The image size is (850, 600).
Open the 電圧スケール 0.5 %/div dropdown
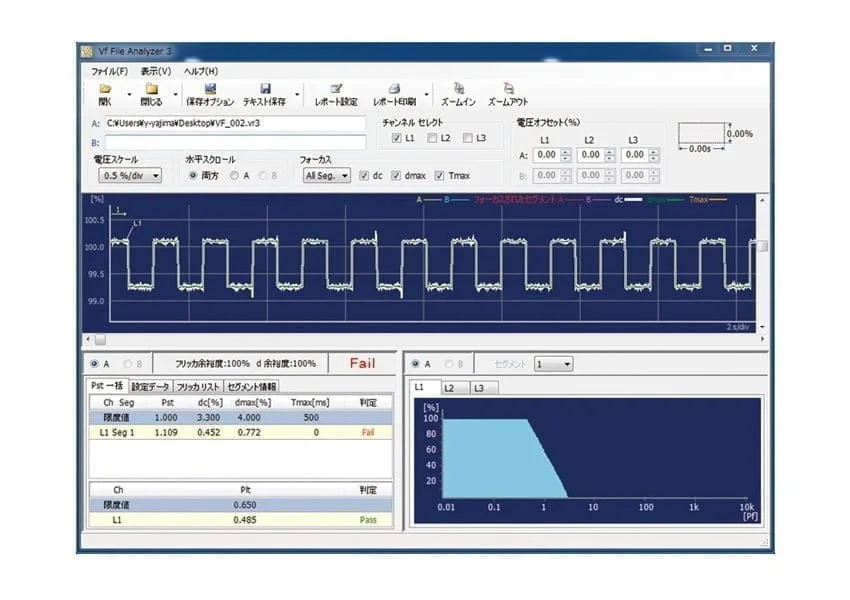click(x=130, y=176)
